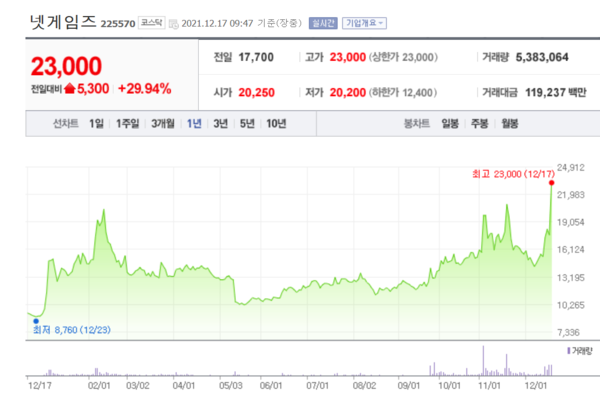Open the 기업개요 dropdown button
Viewport: 600px width, 404px height.
tap(364, 23)
